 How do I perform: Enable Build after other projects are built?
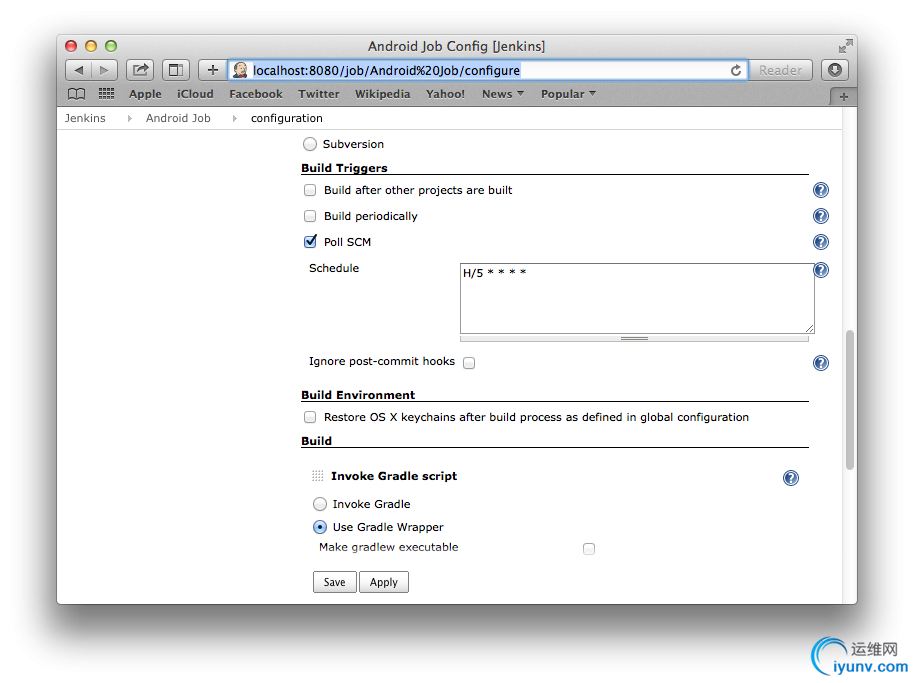point(310,190)
